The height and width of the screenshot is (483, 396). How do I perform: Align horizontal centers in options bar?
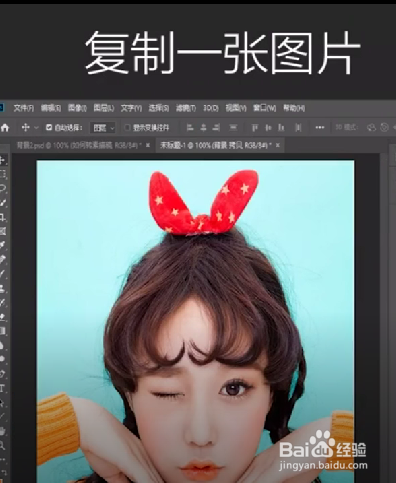tap(203, 127)
